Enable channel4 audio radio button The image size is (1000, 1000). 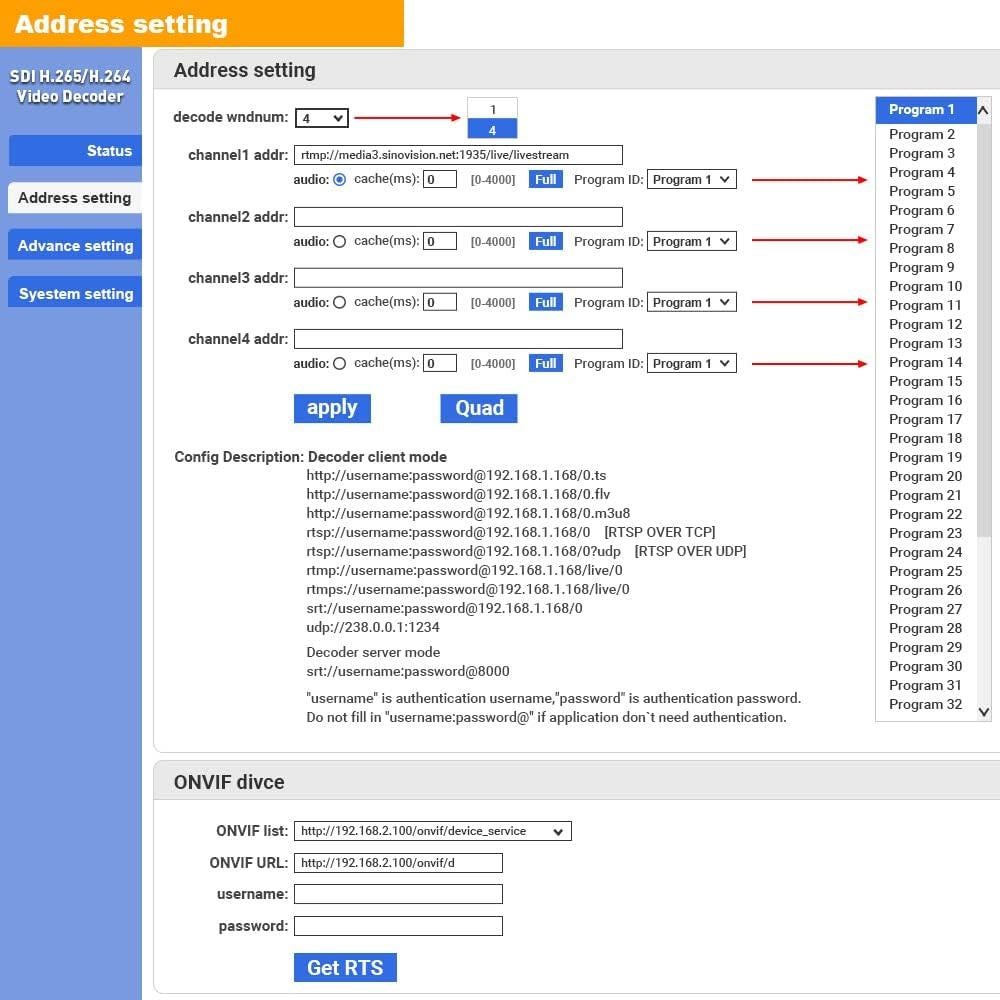(340, 363)
